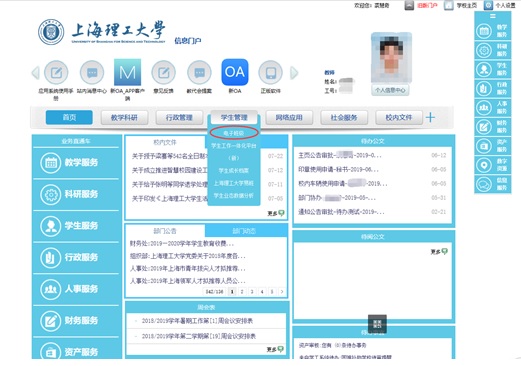
Task: Select 电子校徽 in the 学生管理 dropdown
Action: click(x=234, y=133)
